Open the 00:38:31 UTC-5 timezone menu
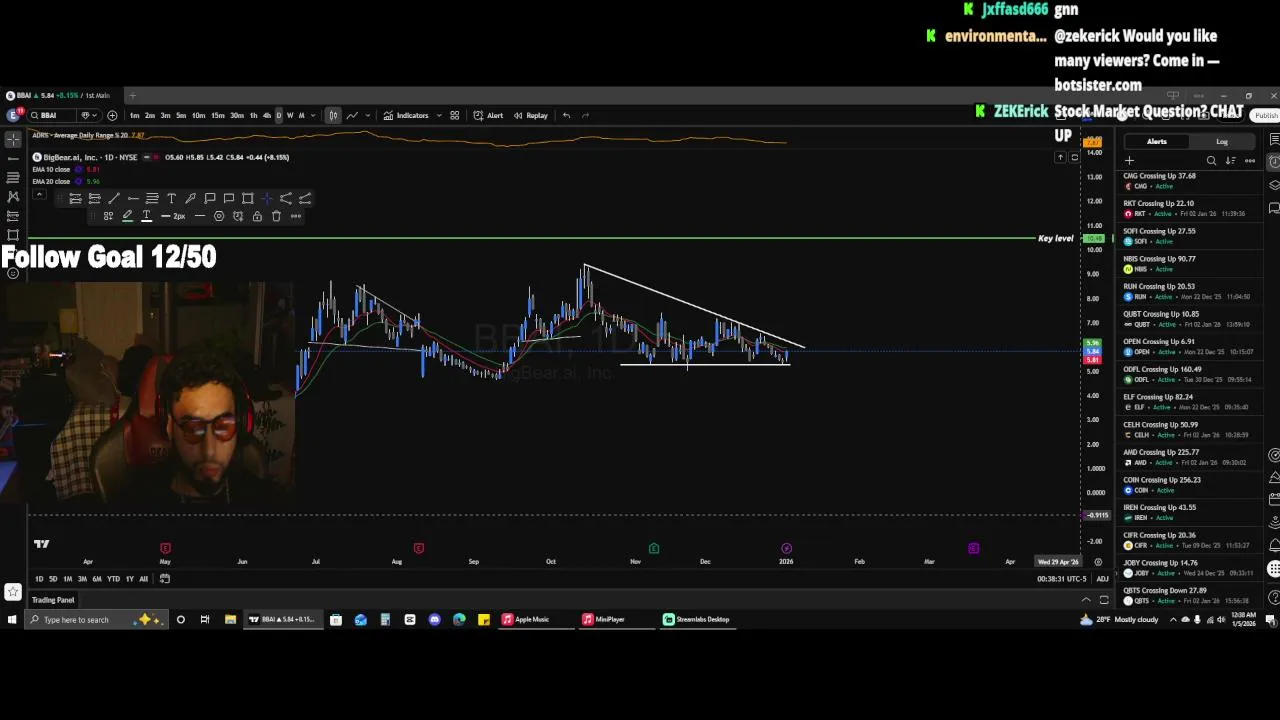Image resolution: width=1280 pixels, height=720 pixels. click(x=1061, y=579)
